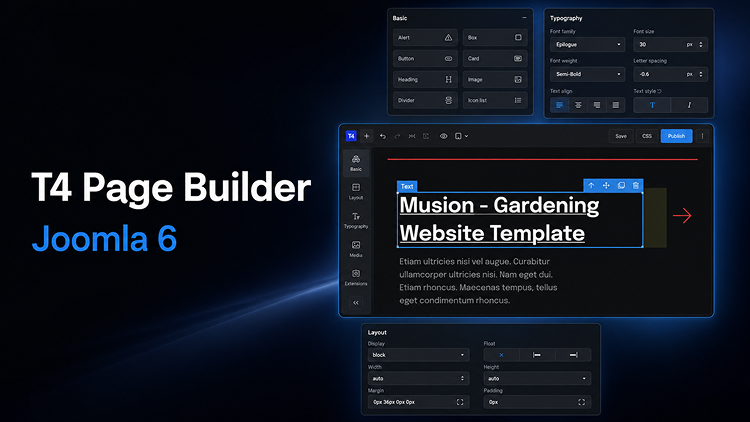The image size is (750, 422).
Task: Click the move handle icon on Text block
Action: (606, 186)
